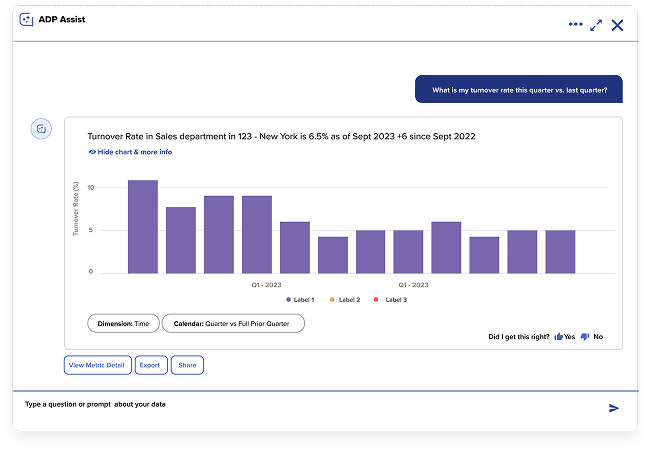Viewport: 650px width, 452px height.
Task: Select the last bar in the turnover chart
Action: 560,252
